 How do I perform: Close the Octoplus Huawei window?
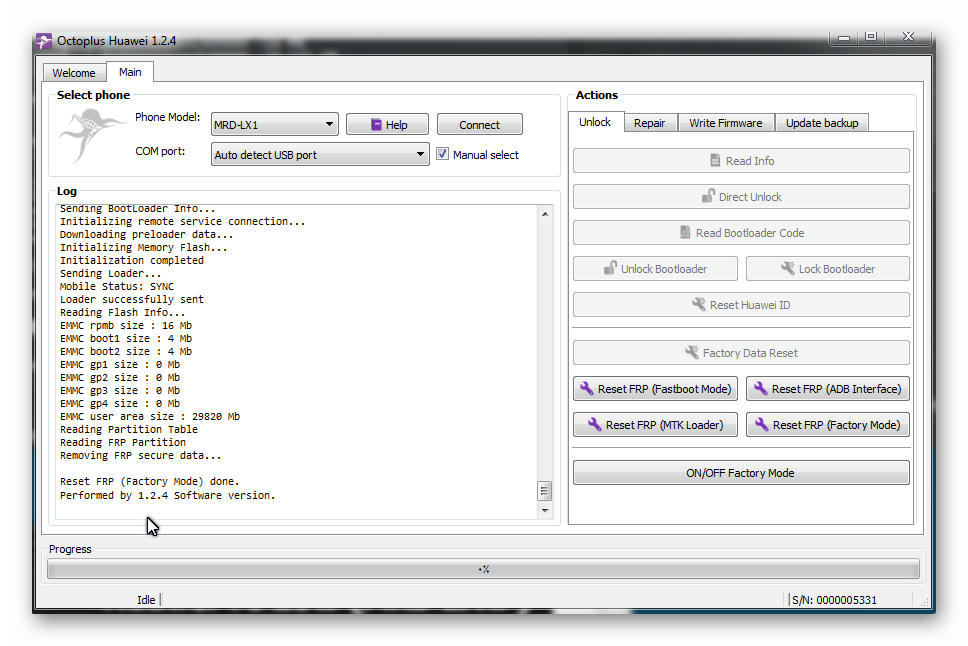tap(908, 36)
